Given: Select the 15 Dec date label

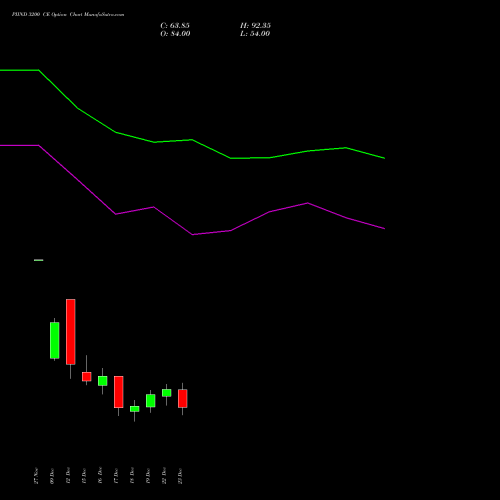Looking at the screenshot, I should coord(84,476).
